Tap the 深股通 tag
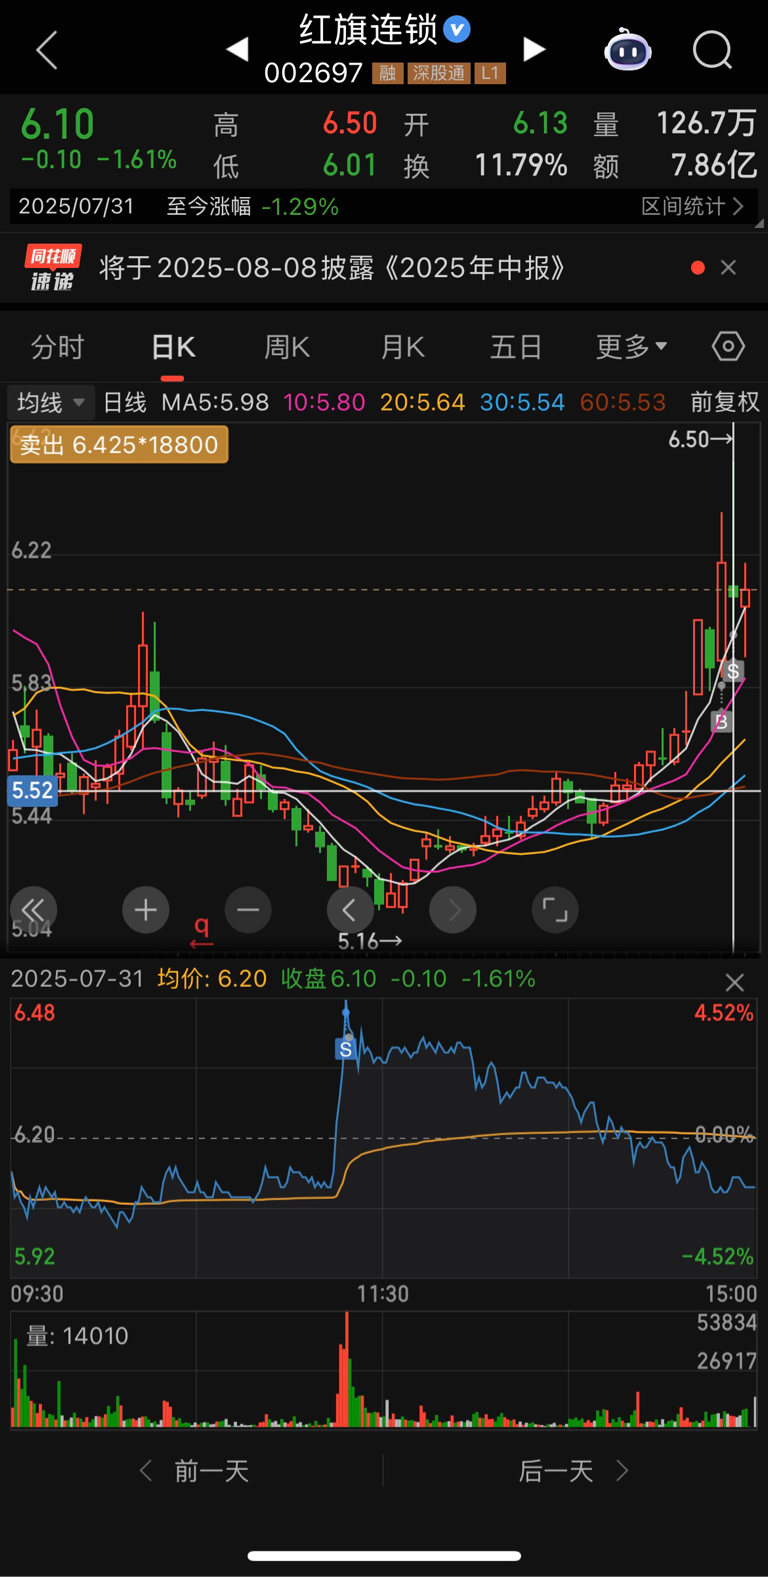The width and height of the screenshot is (768, 1577). pyautogui.click(x=438, y=73)
